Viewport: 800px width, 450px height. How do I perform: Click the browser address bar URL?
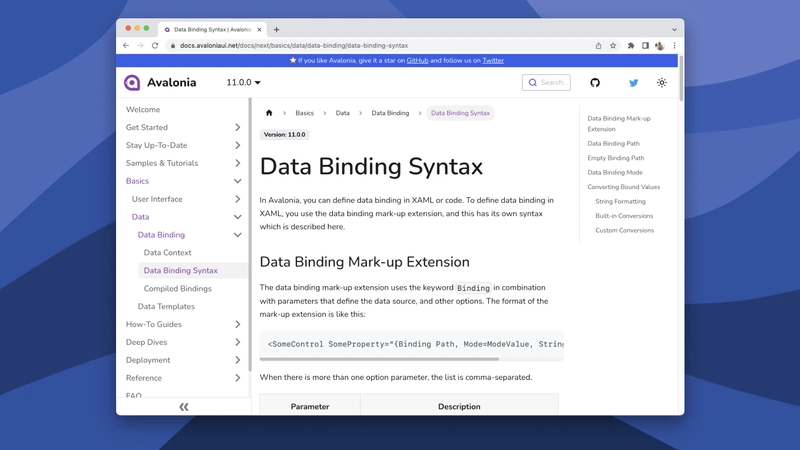coord(294,45)
